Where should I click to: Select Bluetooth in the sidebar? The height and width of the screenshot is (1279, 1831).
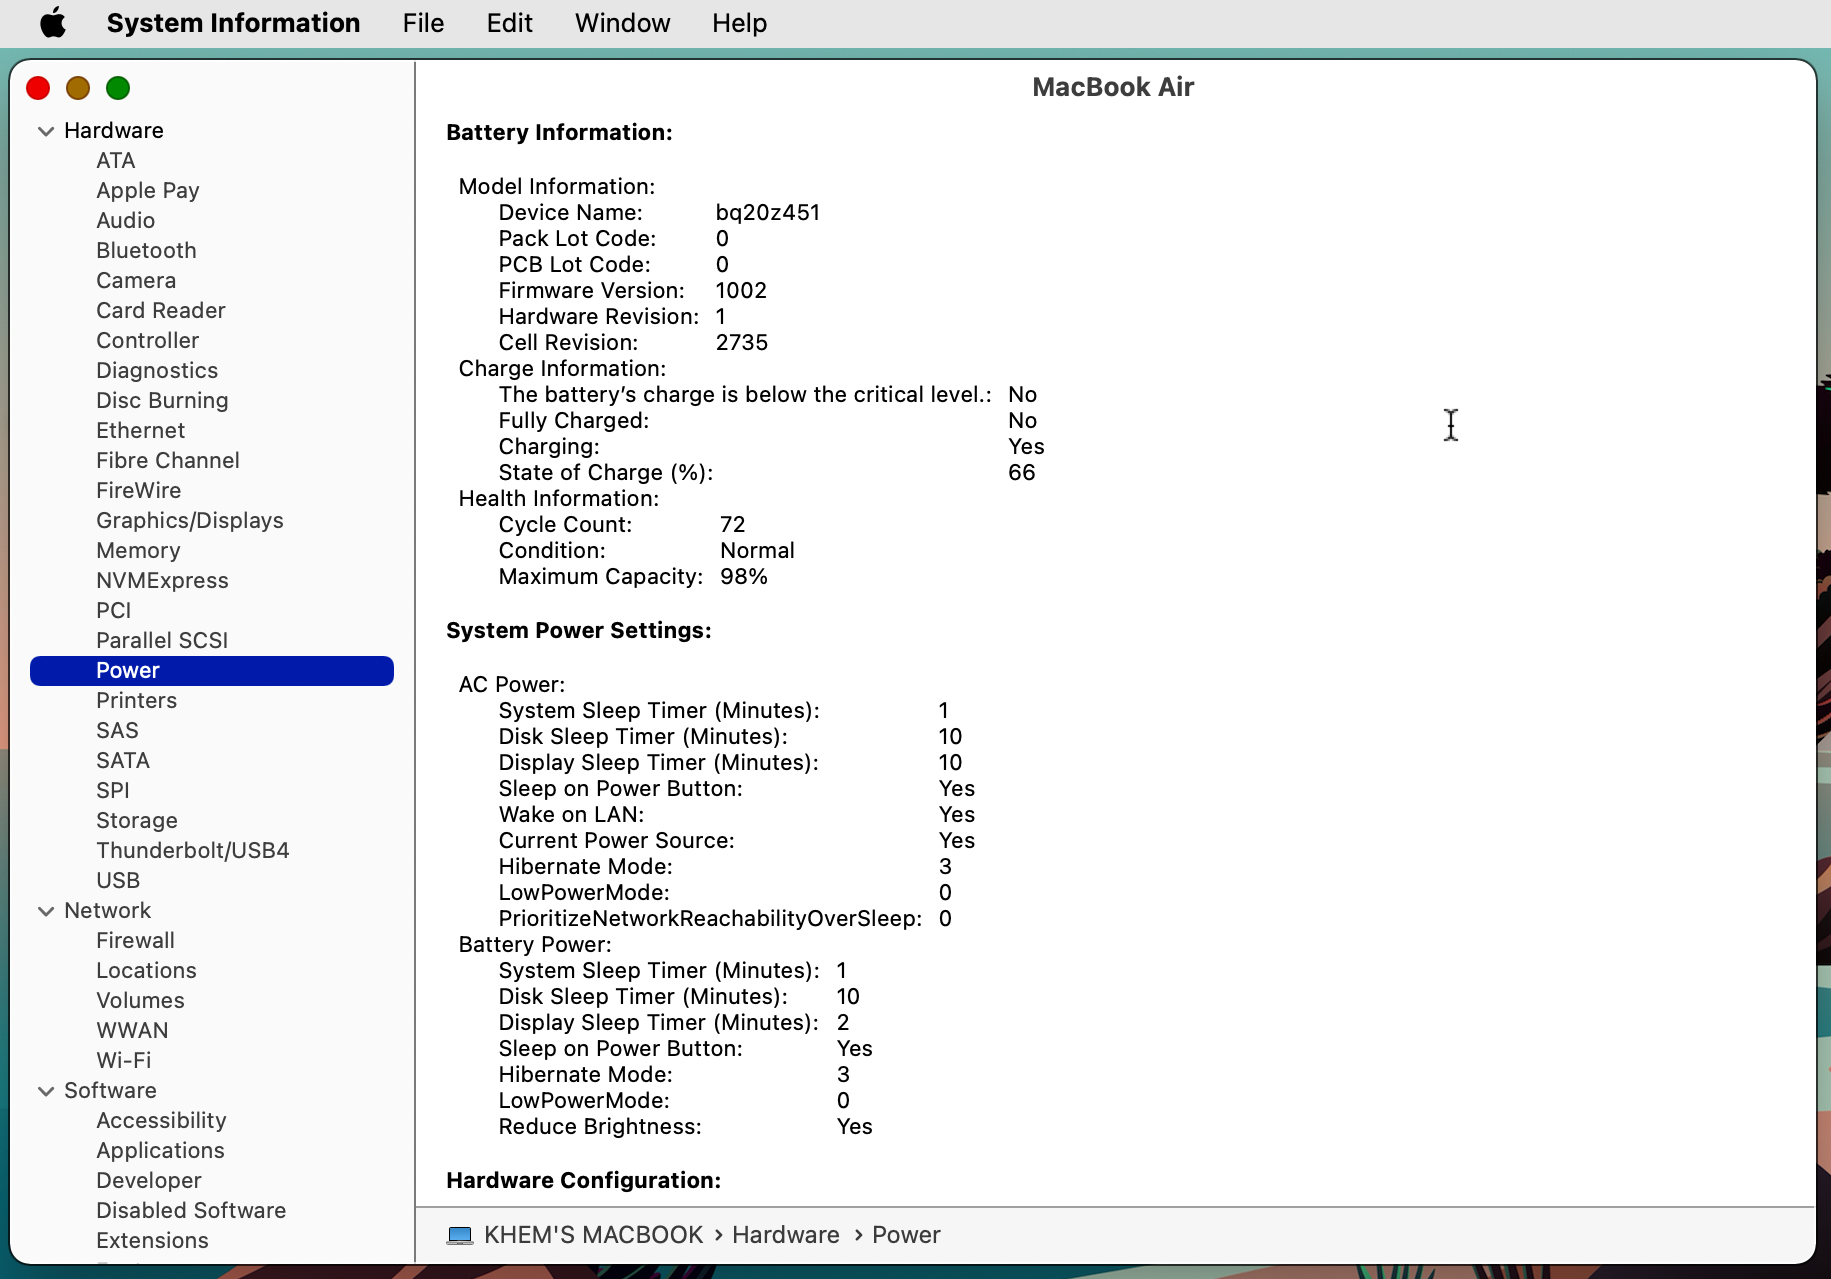146,250
